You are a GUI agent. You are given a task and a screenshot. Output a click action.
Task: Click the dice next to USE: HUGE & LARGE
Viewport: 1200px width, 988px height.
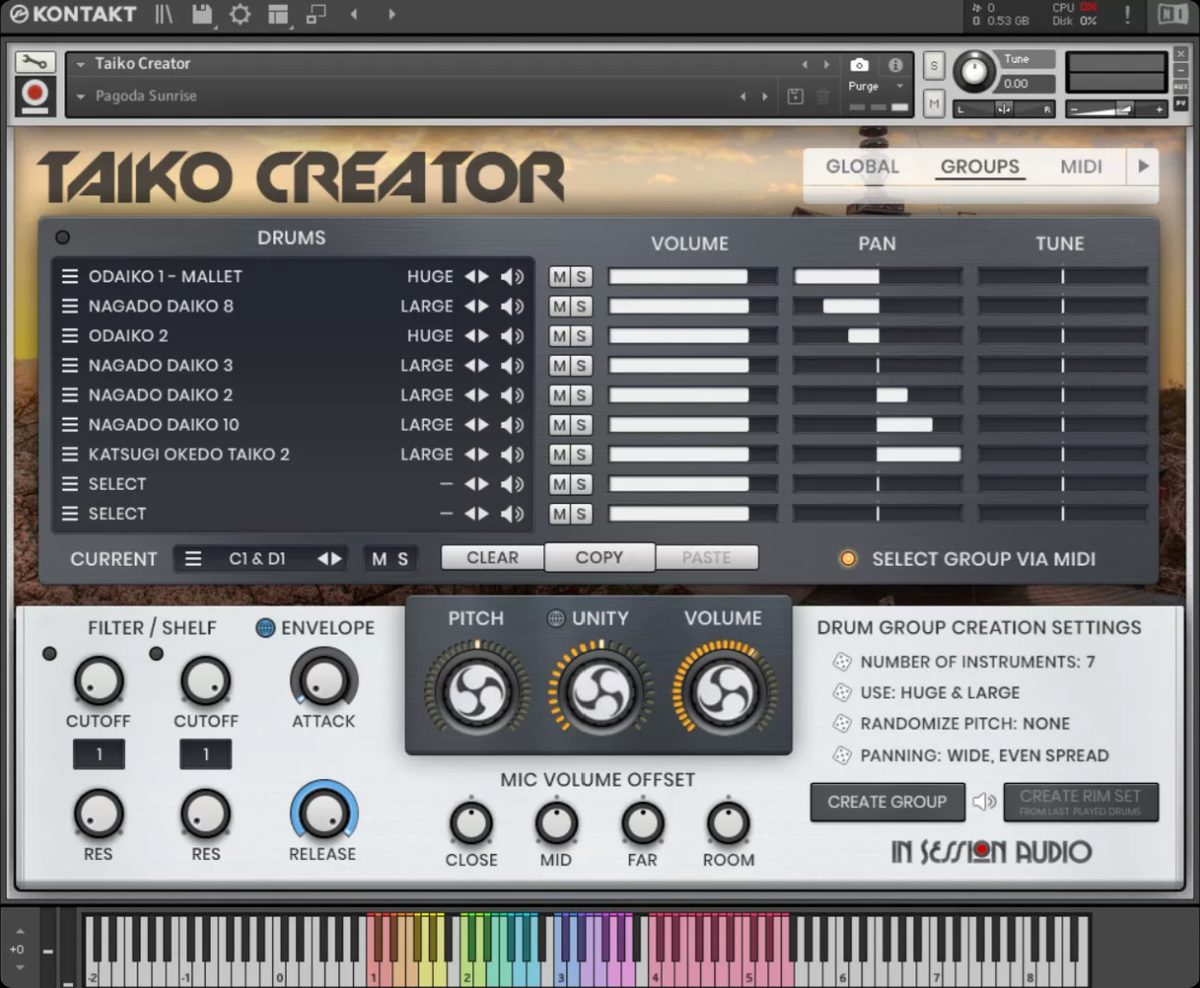click(843, 693)
